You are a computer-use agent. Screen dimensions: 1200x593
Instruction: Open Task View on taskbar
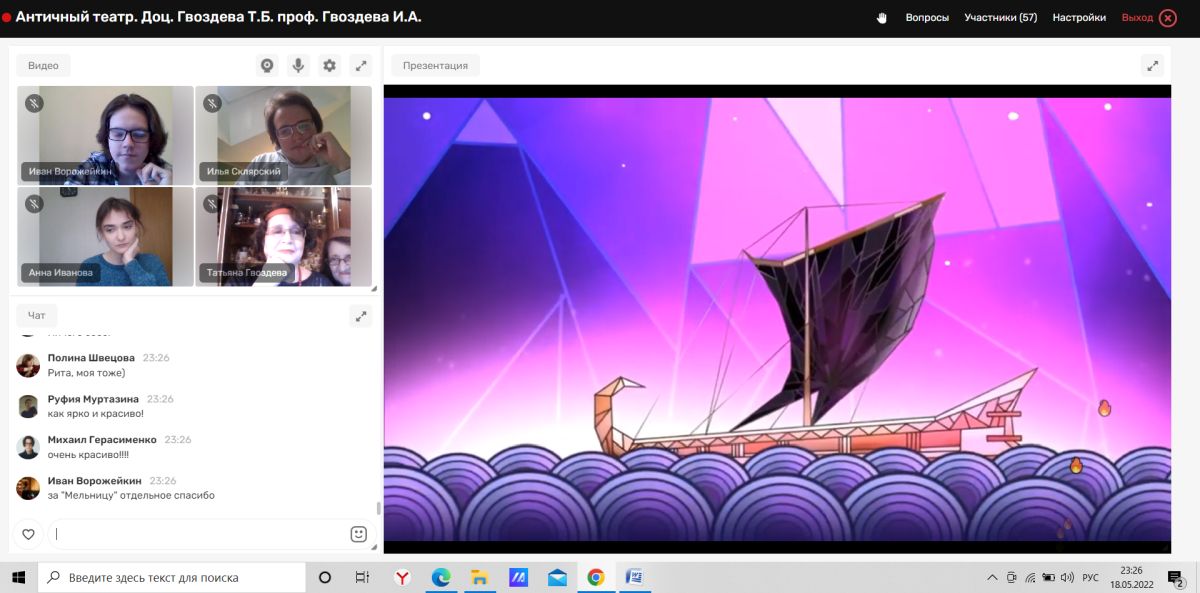click(363, 577)
